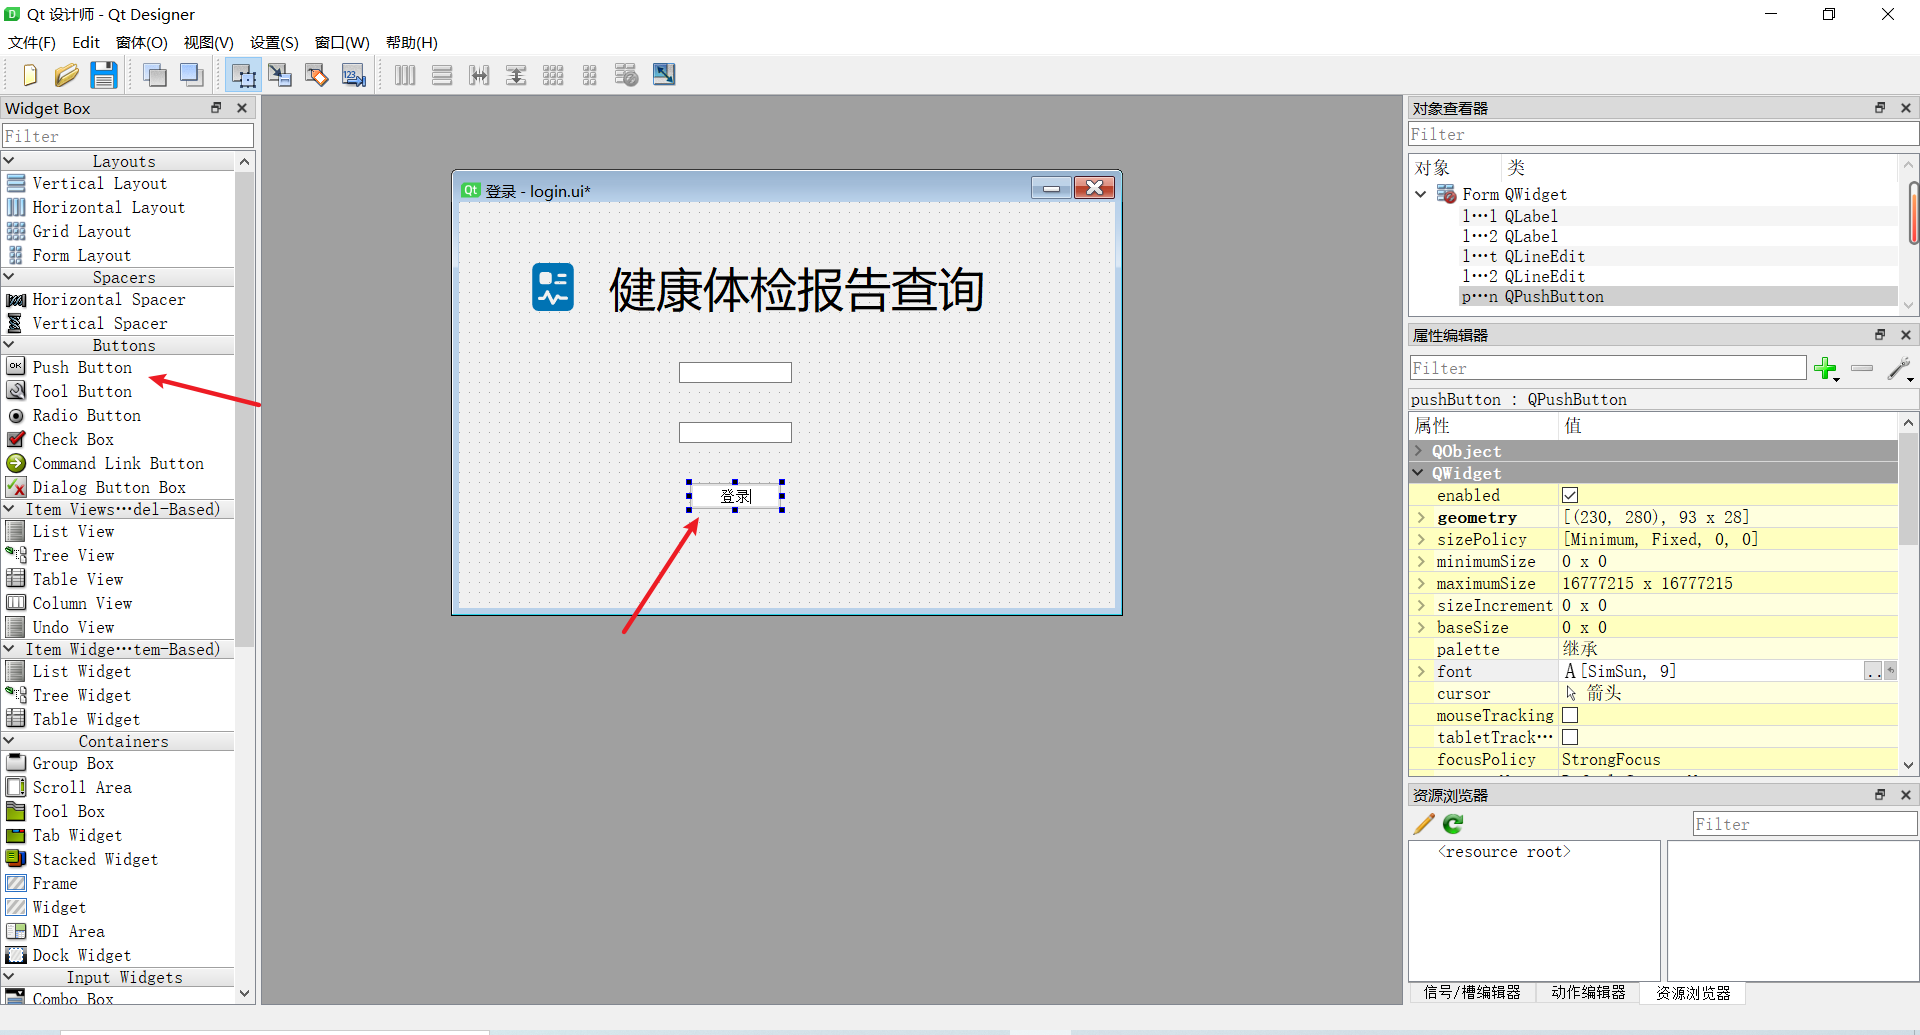
Task: Bring widget to front toolbar icon
Action: tap(192, 75)
